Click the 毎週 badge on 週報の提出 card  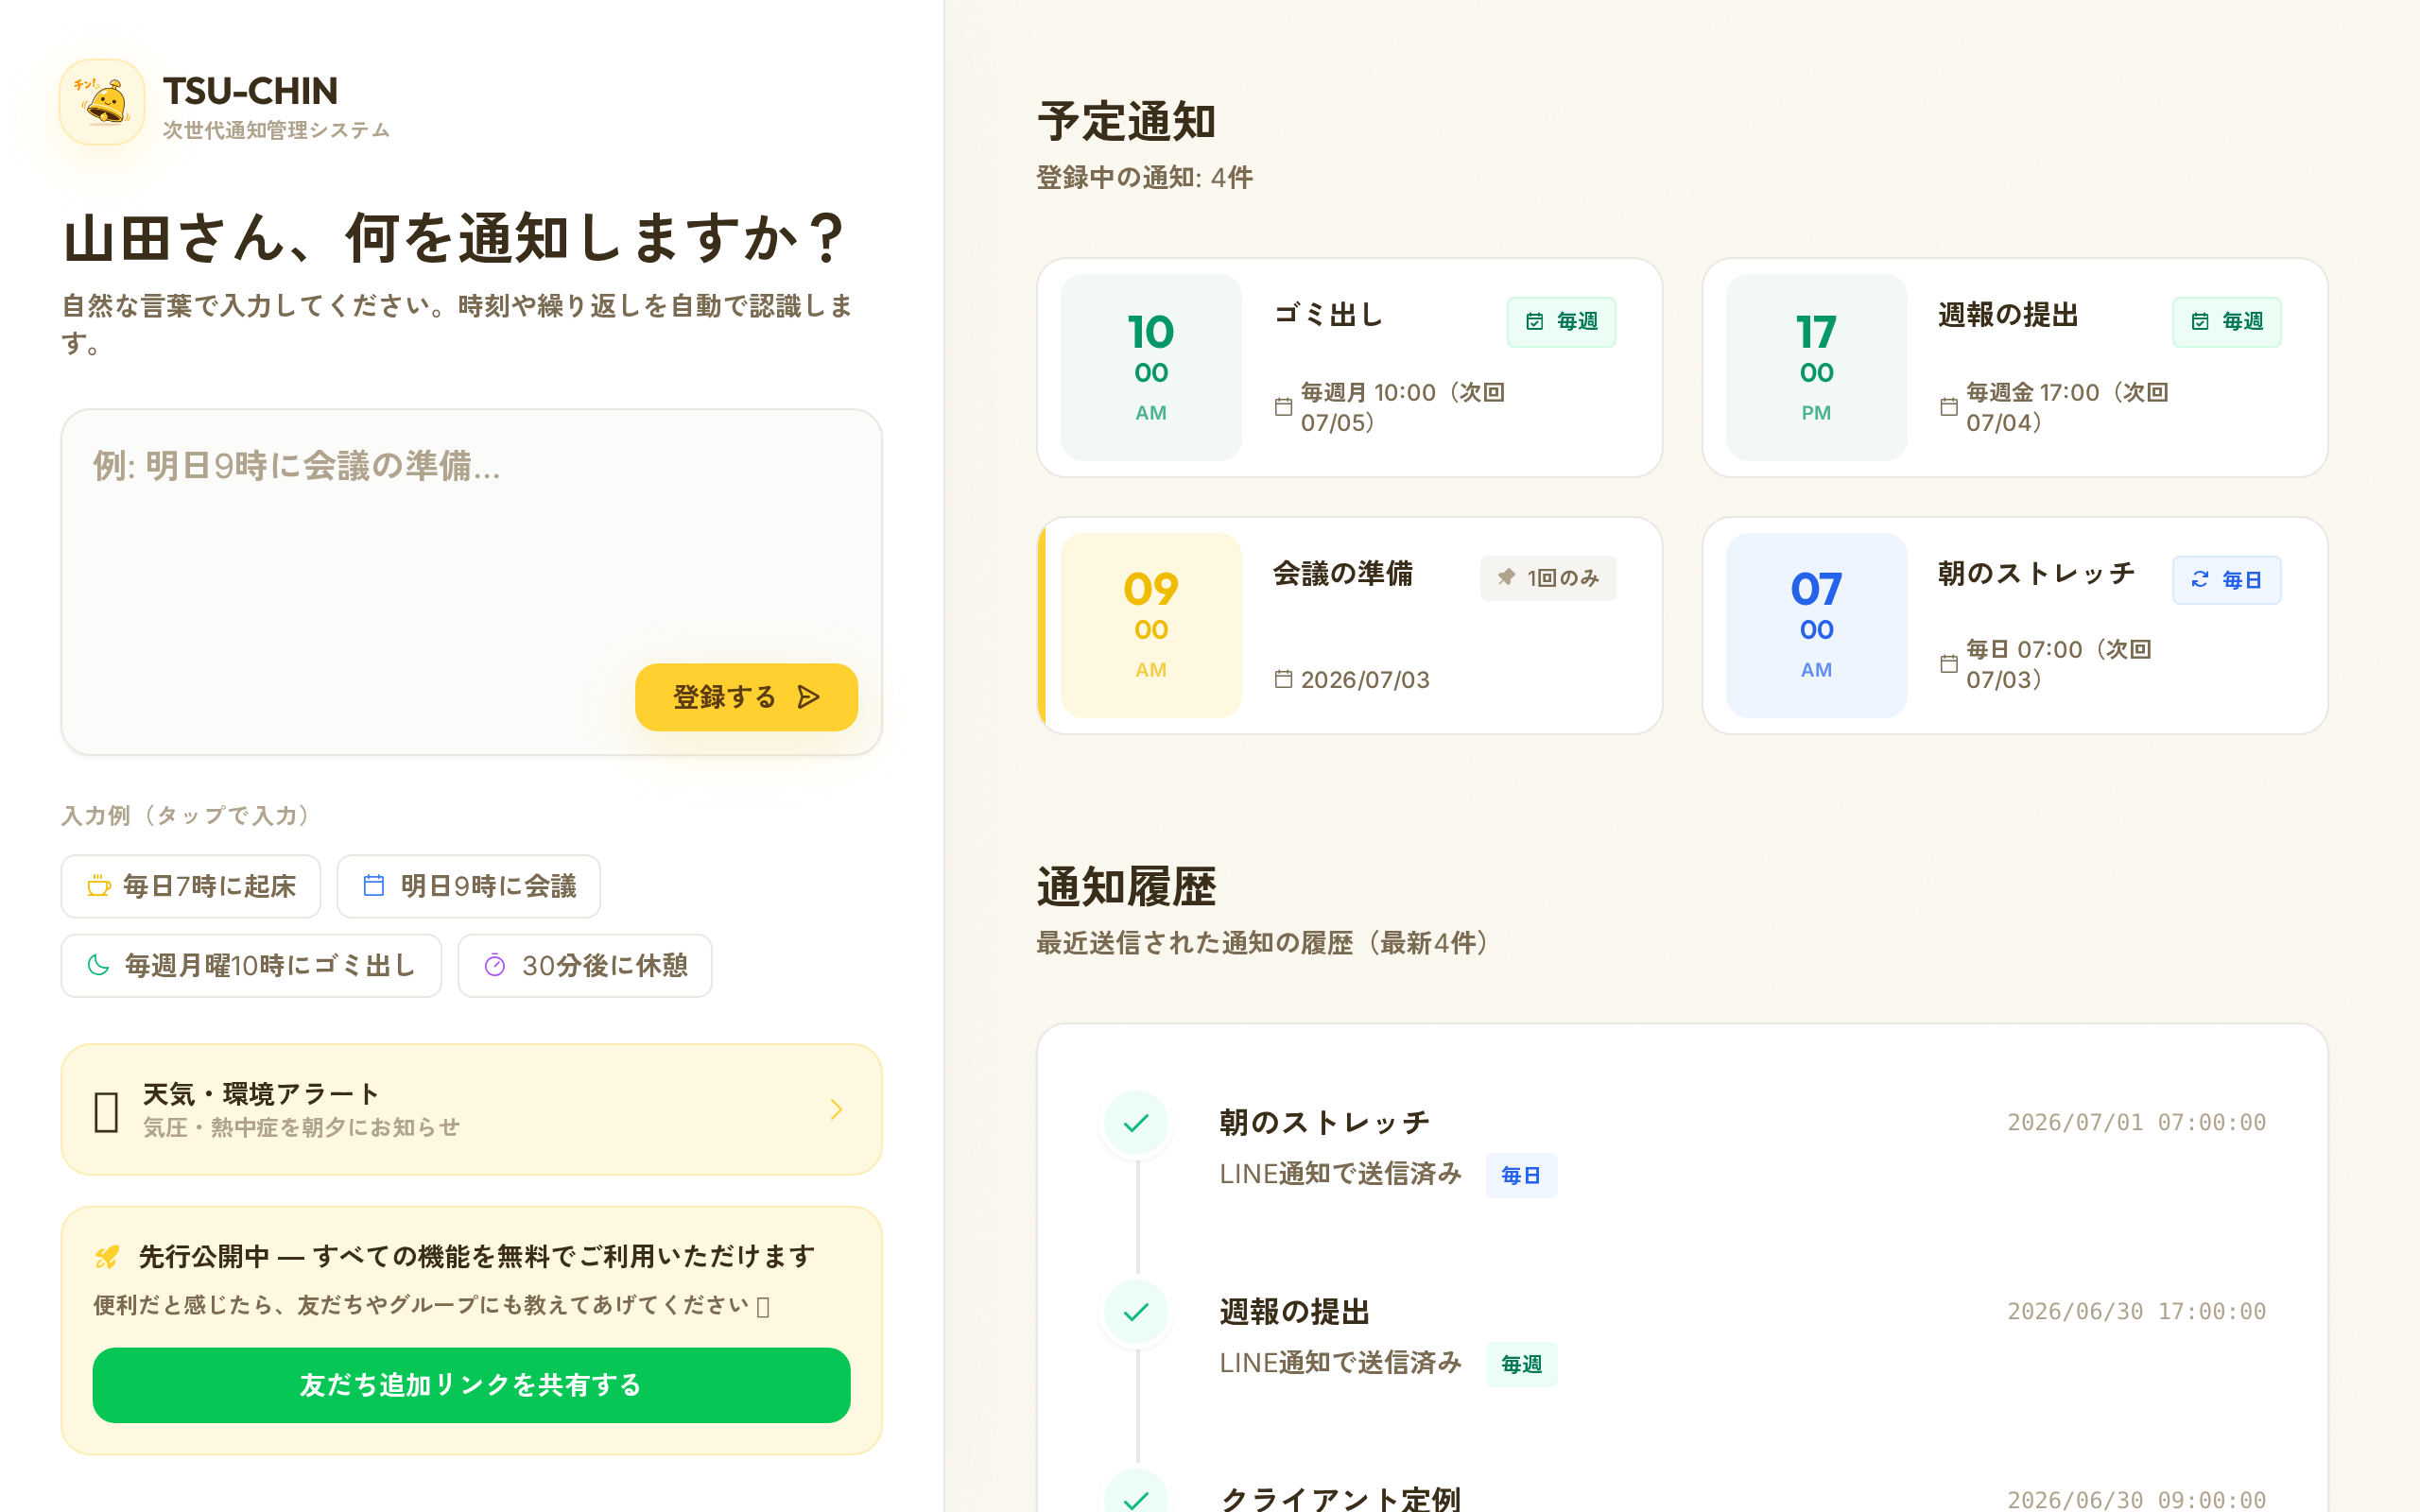pyautogui.click(x=2227, y=322)
